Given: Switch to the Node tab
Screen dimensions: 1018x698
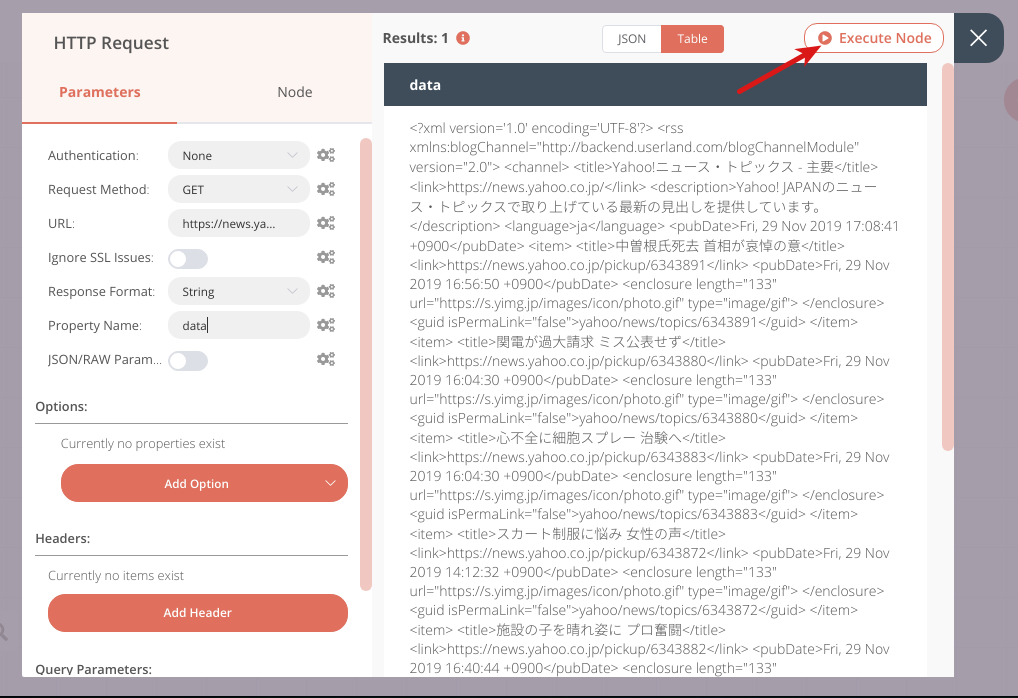Looking at the screenshot, I should pos(294,92).
